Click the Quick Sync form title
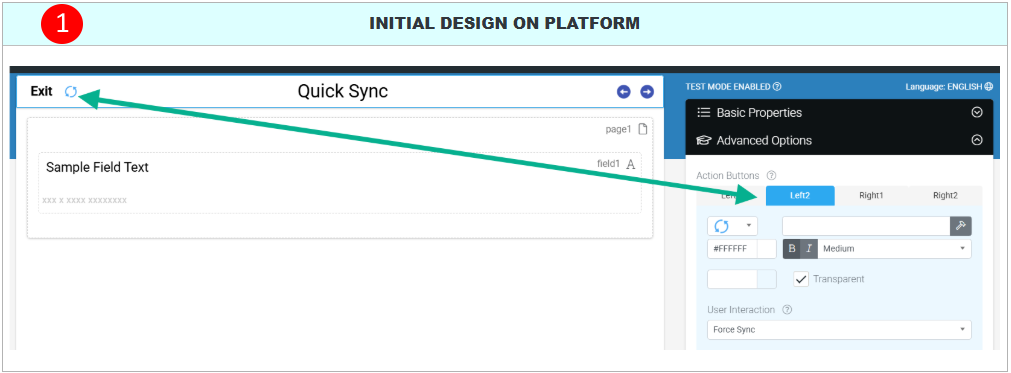 click(342, 91)
